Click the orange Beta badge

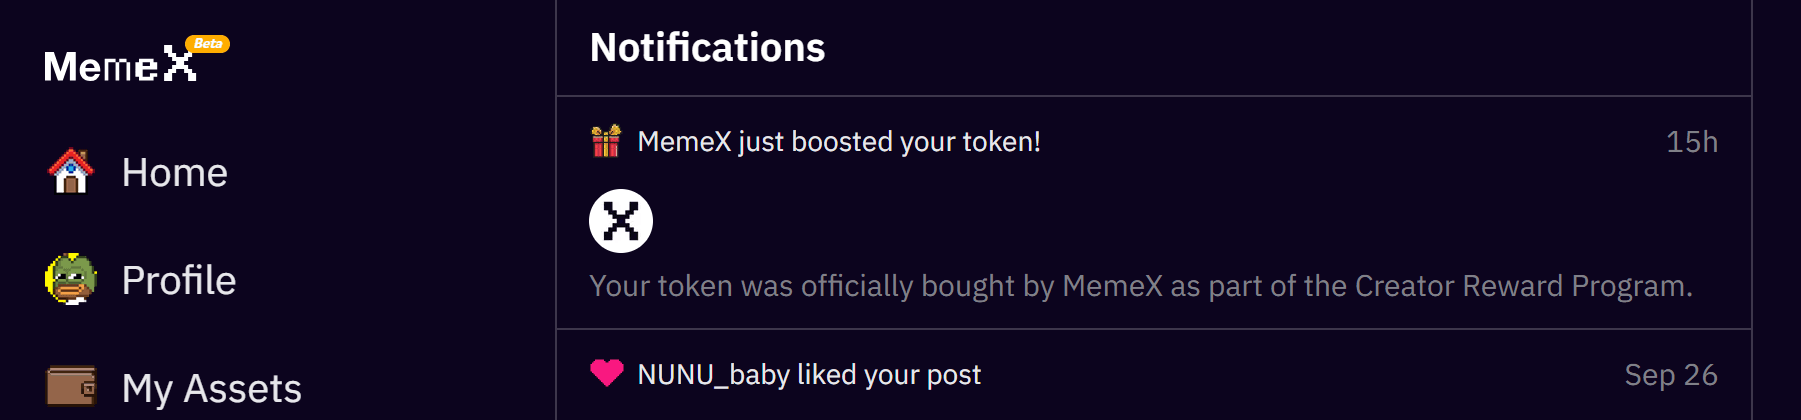click(208, 44)
